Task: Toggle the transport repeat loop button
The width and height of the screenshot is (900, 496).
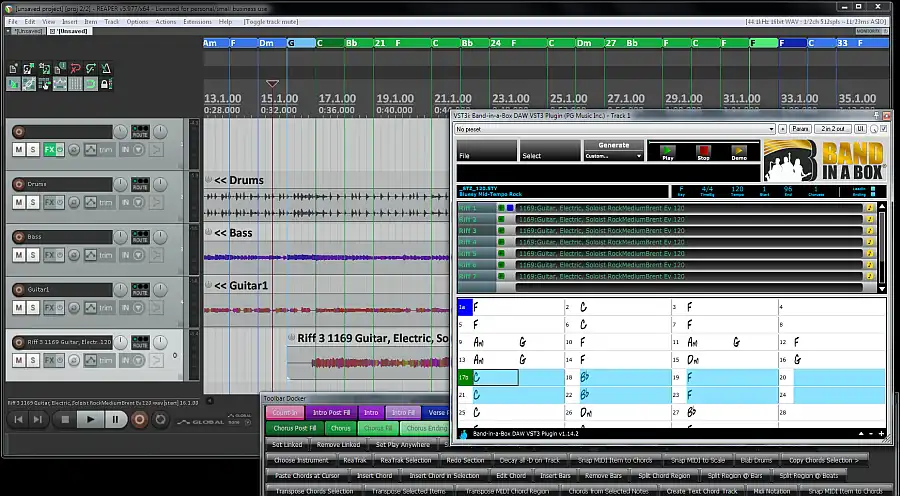Action: (x=161, y=420)
